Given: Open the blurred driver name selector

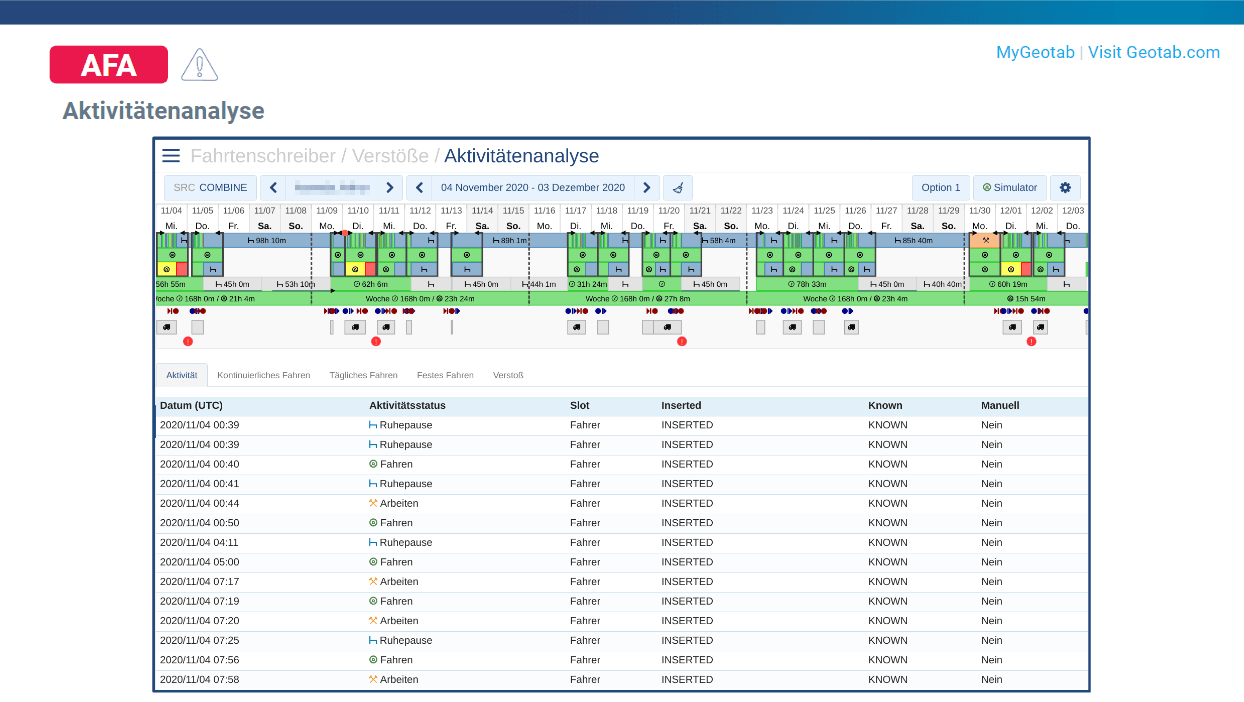Looking at the screenshot, I should [331, 188].
